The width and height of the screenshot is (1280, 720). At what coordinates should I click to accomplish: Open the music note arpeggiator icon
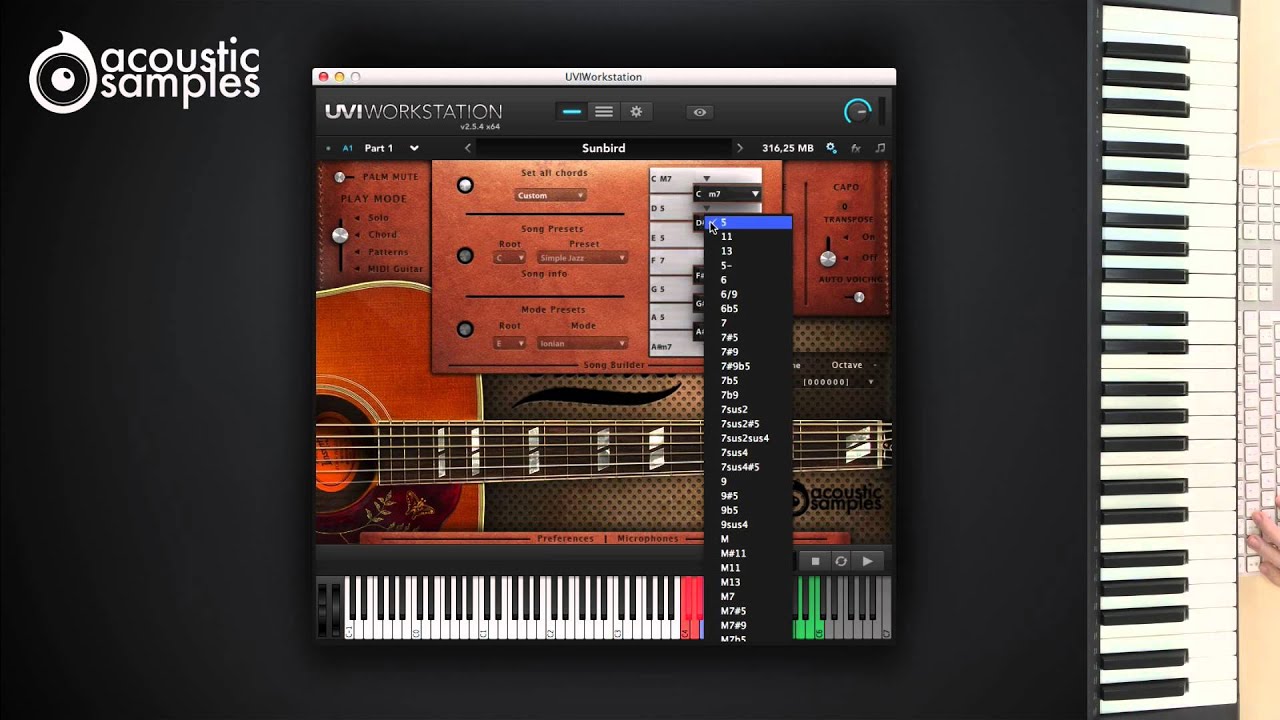coord(880,148)
